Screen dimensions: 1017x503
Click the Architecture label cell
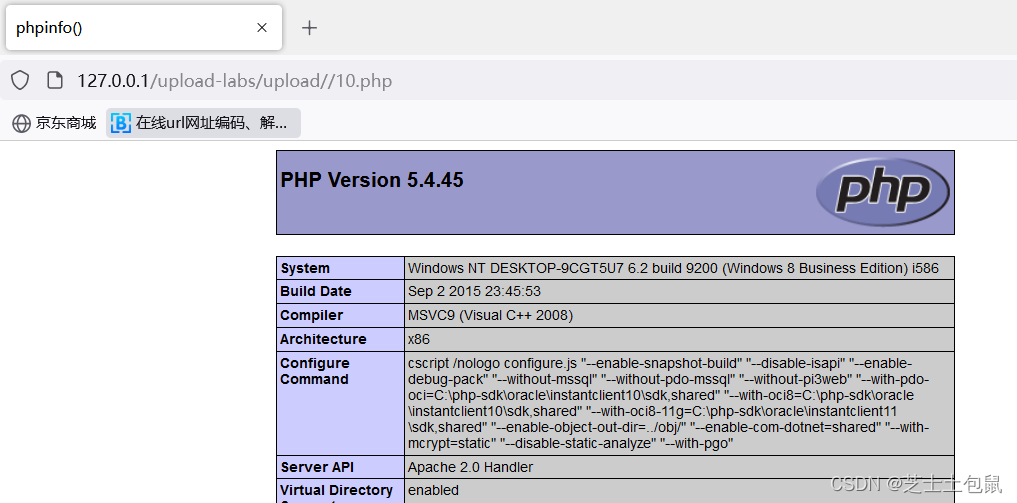tap(341, 339)
